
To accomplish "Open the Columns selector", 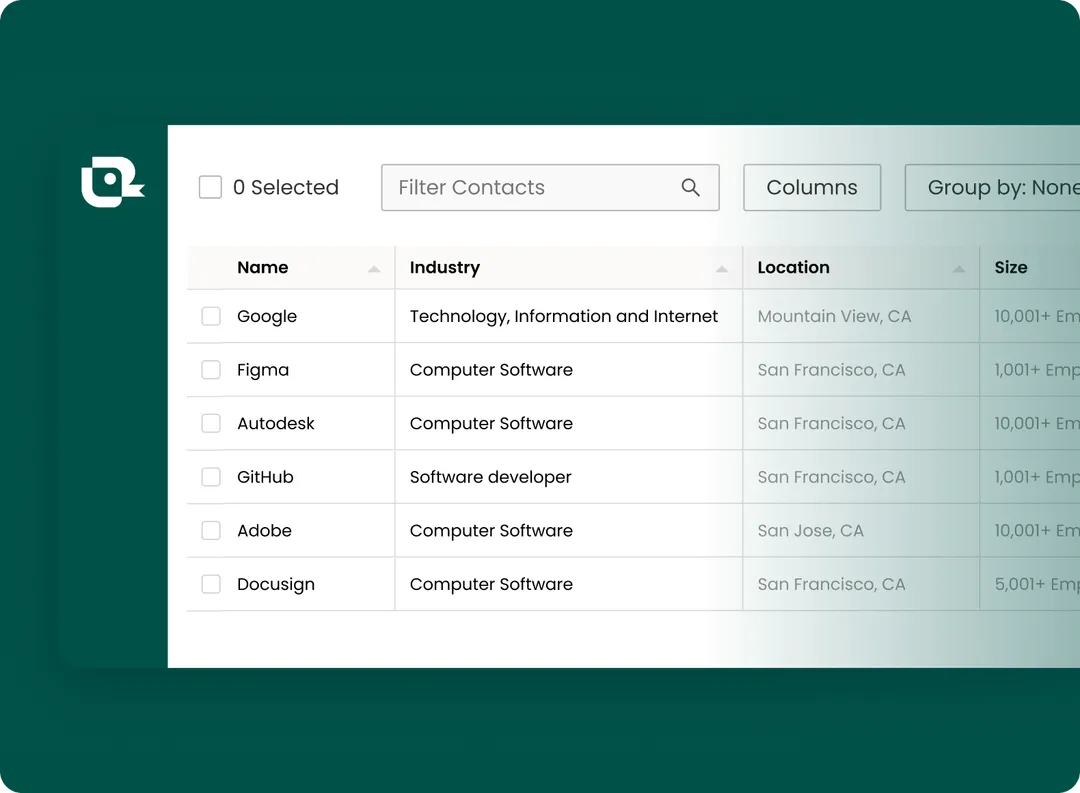I will coord(811,188).
